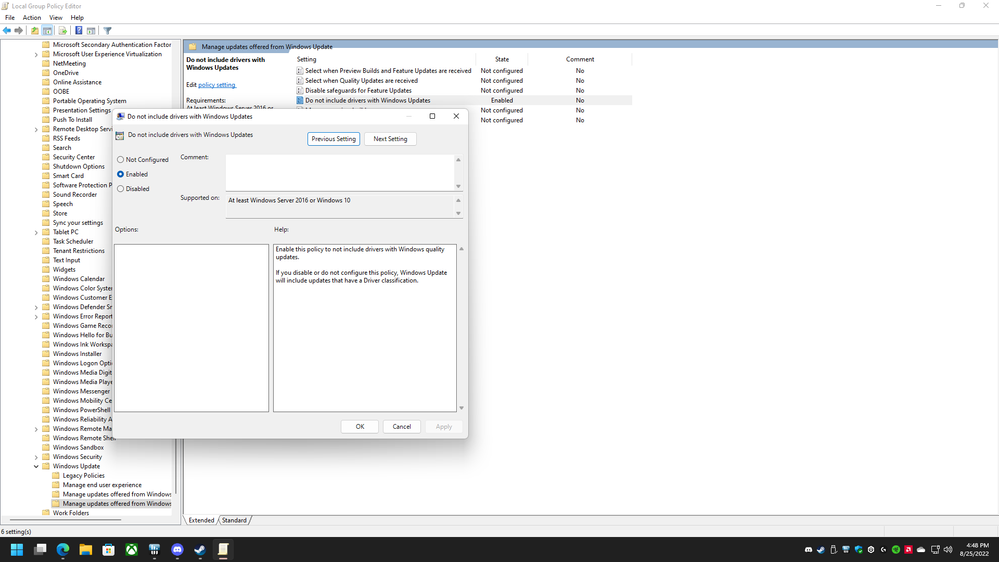Click icon of Disable safeguards for Feature Updates
Viewport: 999px width, 562px height.
click(x=299, y=90)
